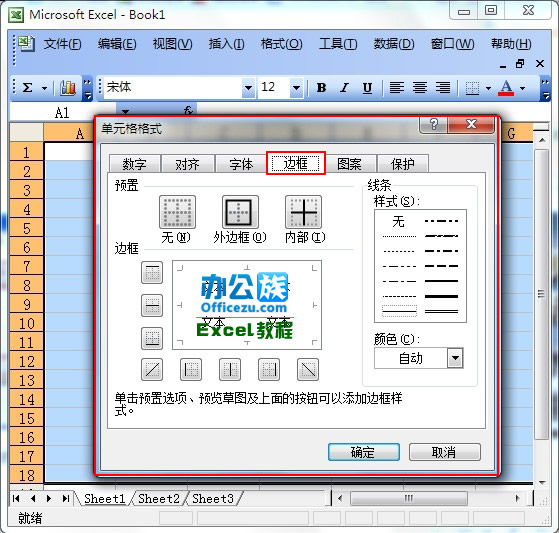Open the Sheet3 worksheet tab
The height and width of the screenshot is (533, 559).
point(212,498)
